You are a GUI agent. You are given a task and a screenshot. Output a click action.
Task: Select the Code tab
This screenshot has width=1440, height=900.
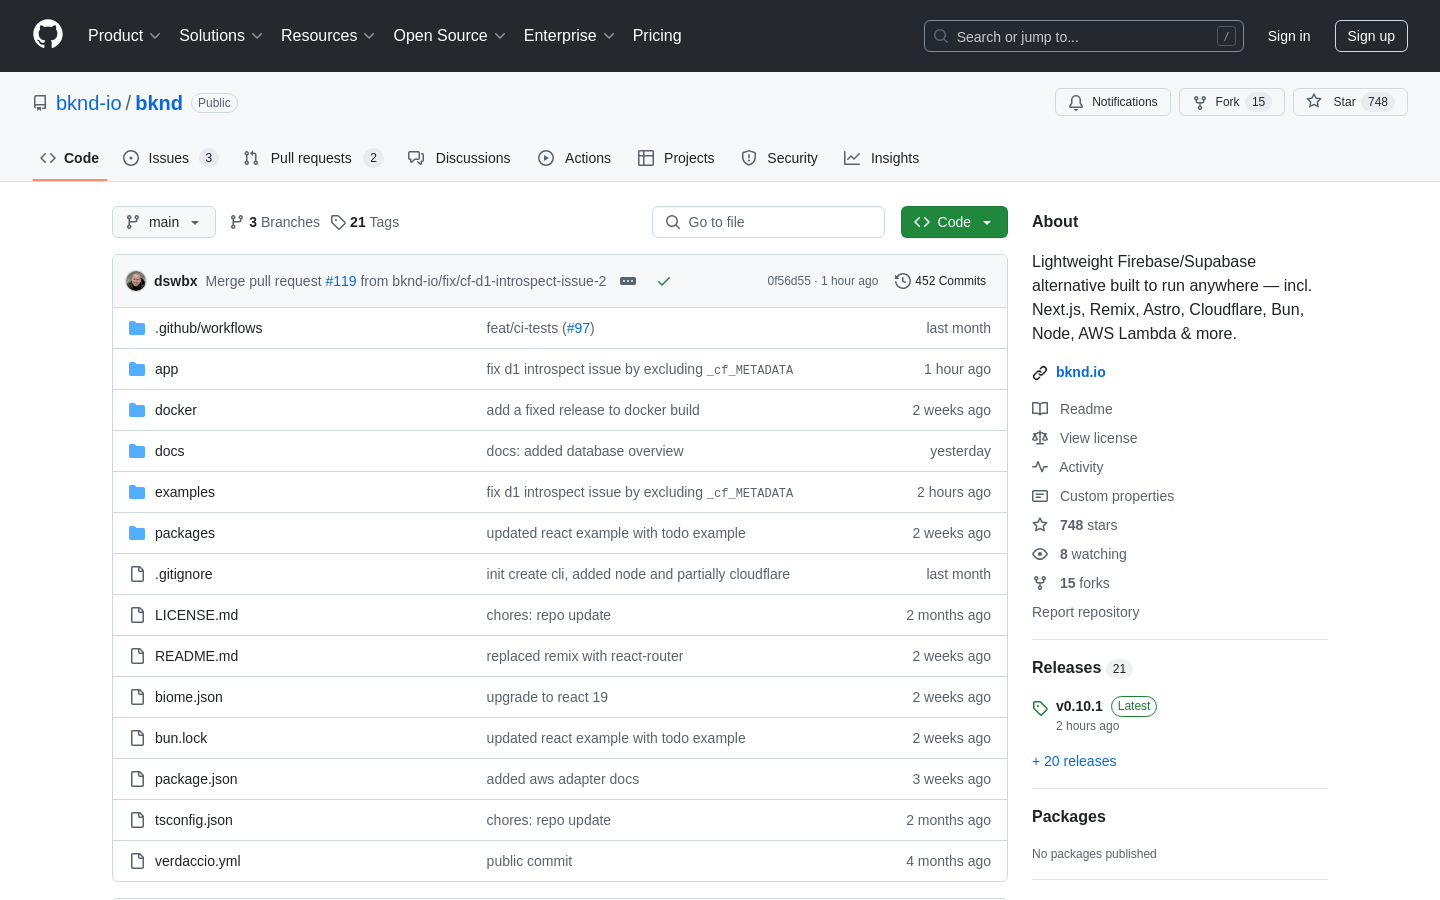[x=69, y=158]
